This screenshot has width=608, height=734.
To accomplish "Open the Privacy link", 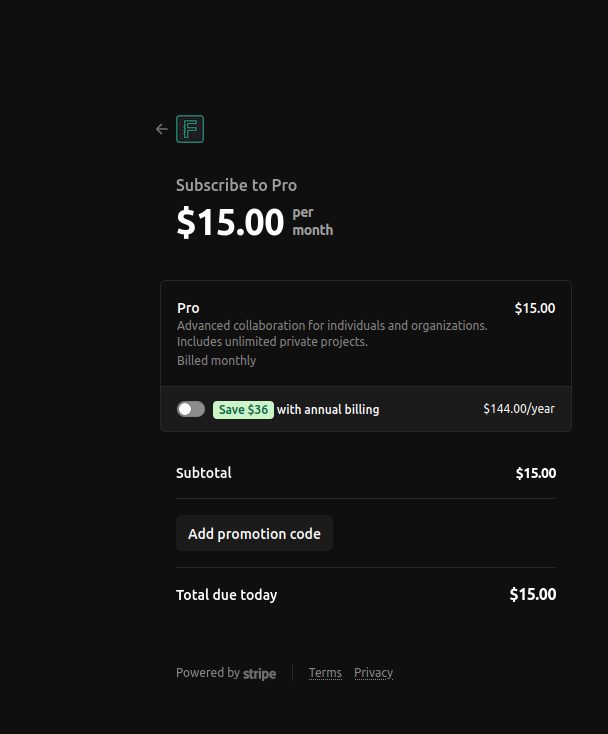I will (374, 673).
